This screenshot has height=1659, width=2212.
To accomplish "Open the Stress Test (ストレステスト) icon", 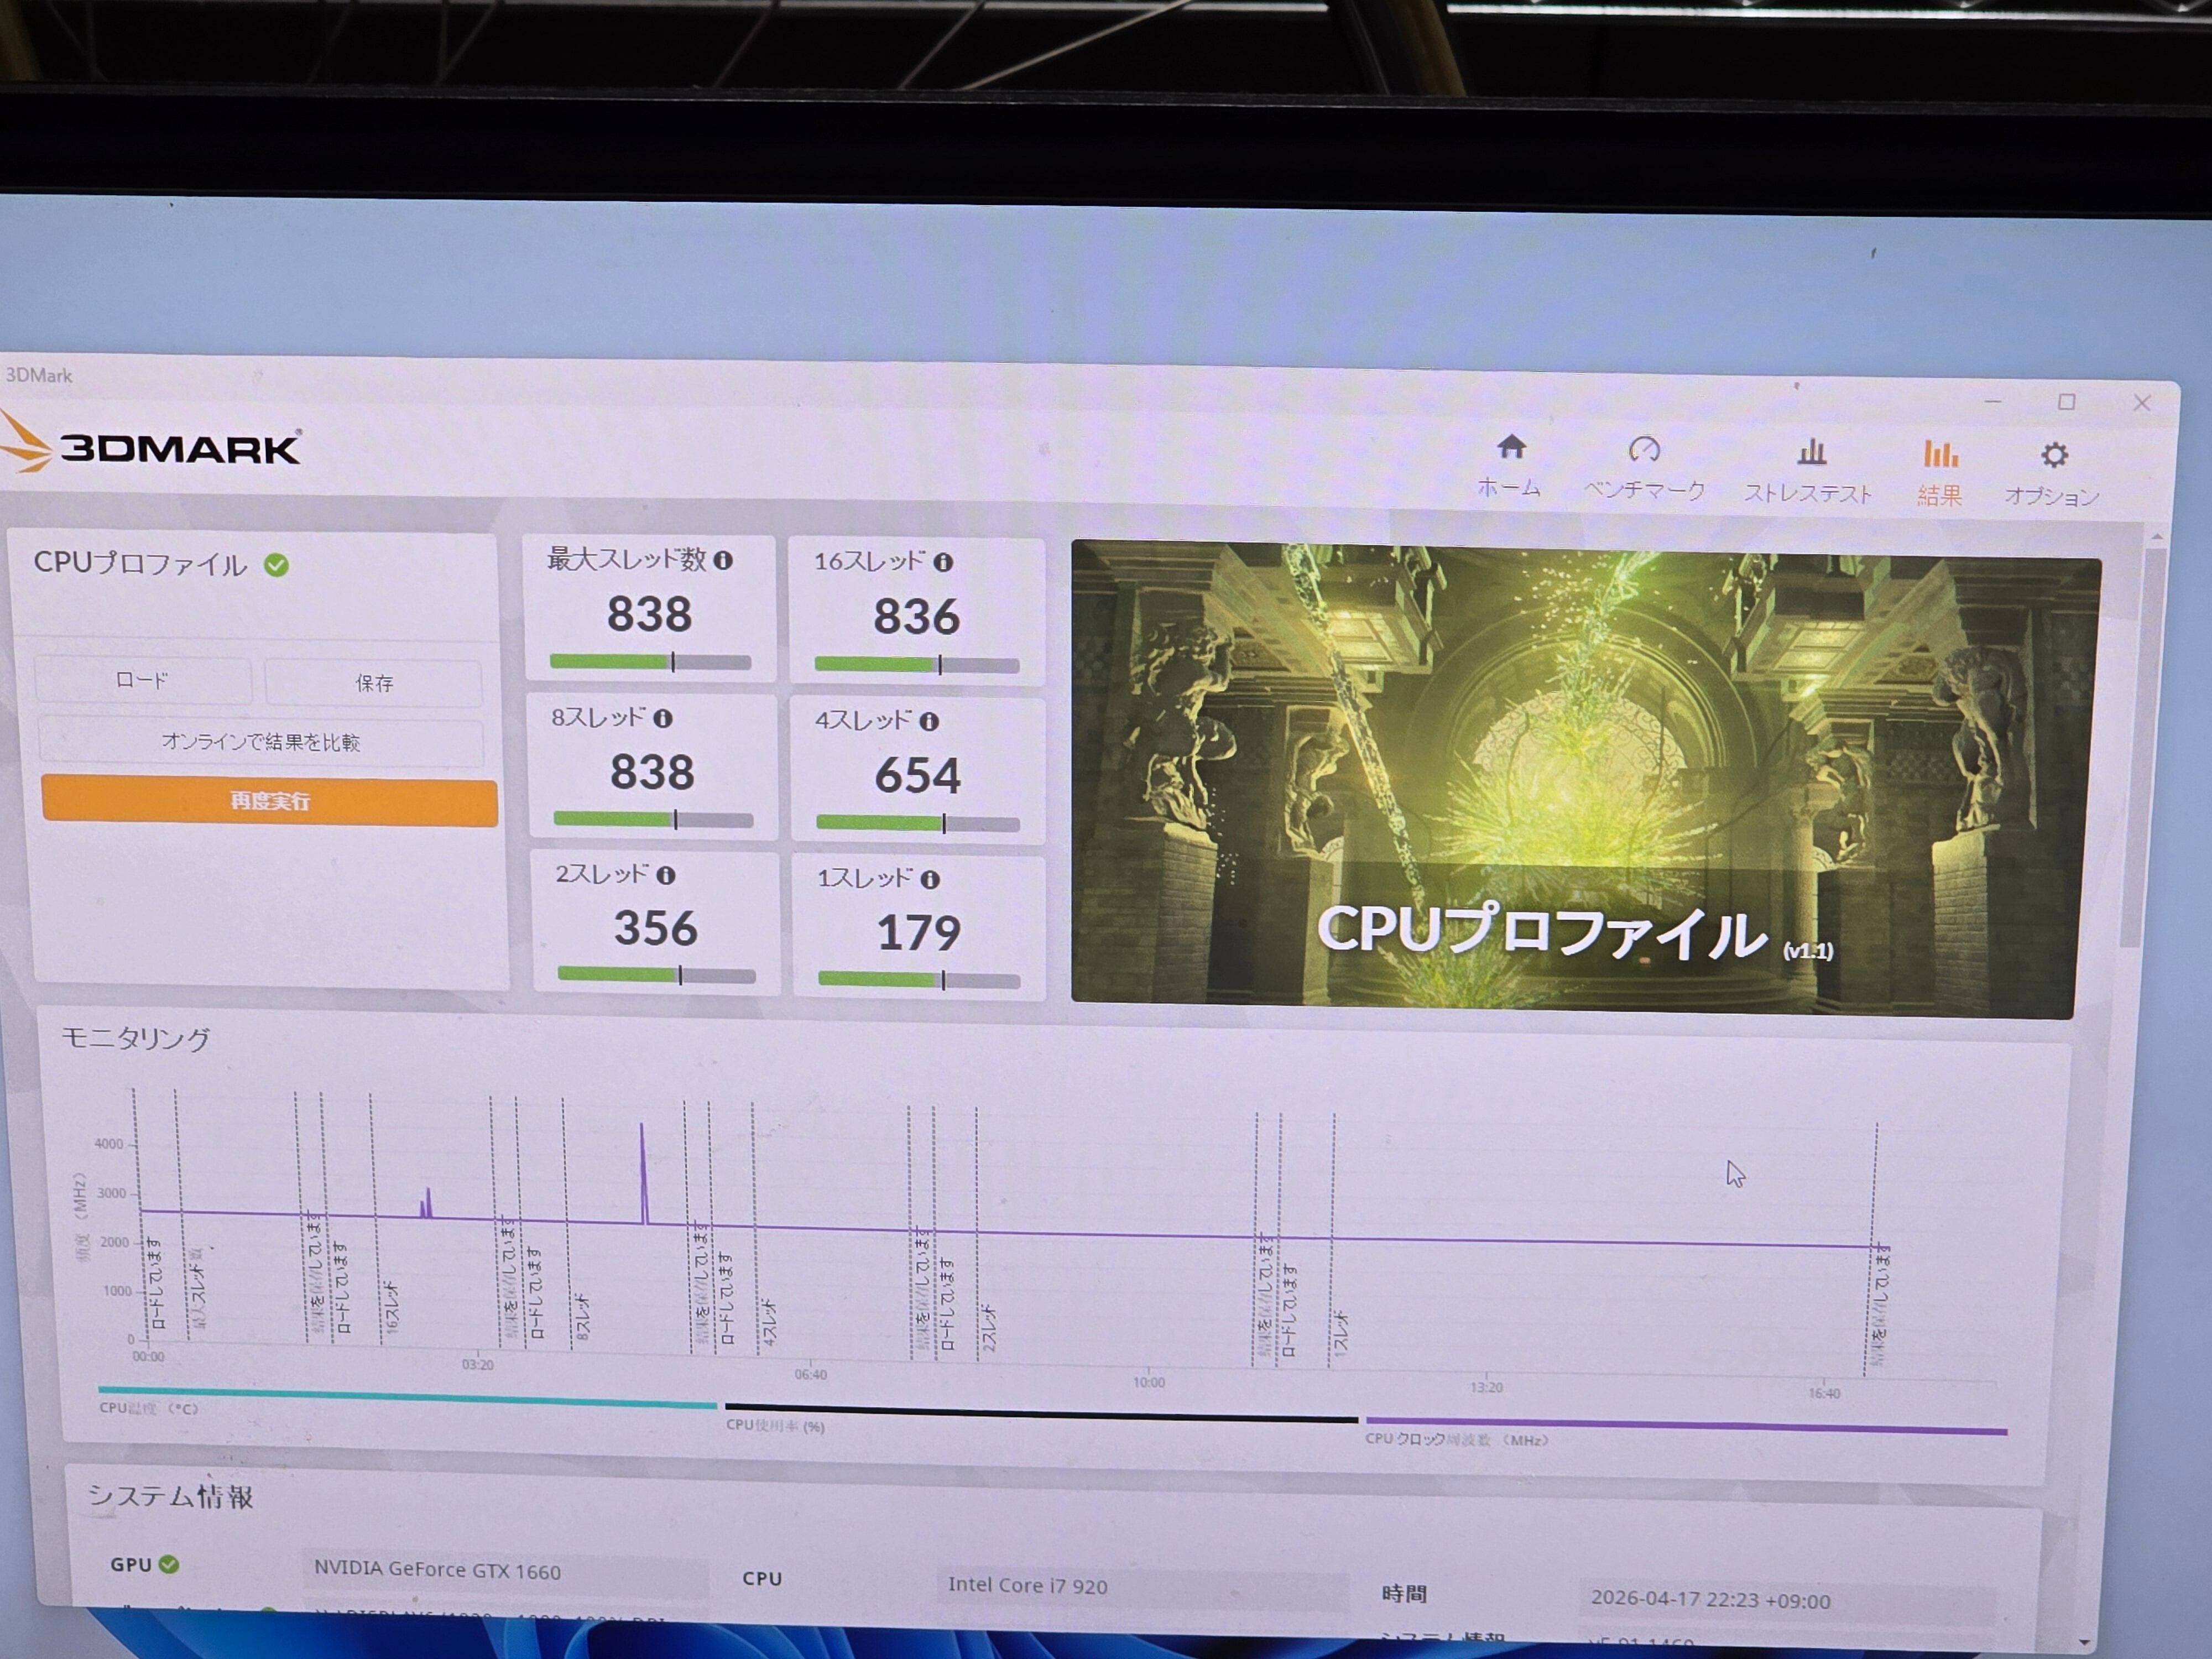I will [1811, 453].
